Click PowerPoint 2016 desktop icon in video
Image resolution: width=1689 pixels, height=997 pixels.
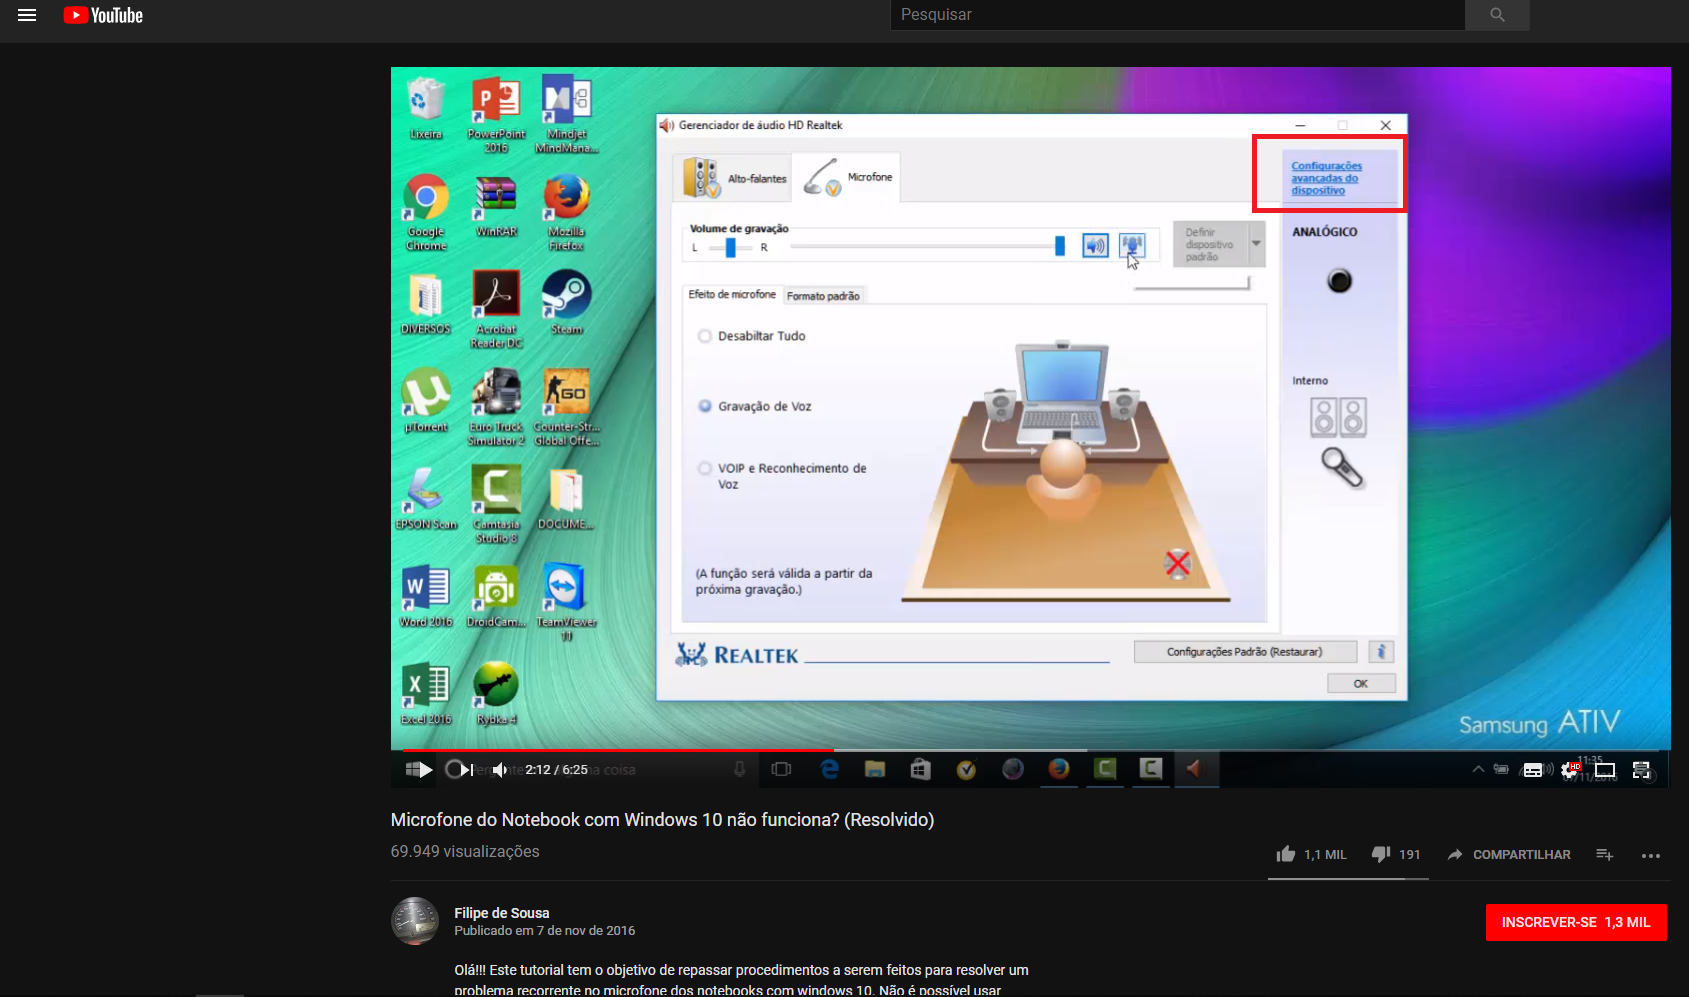tap(496, 113)
